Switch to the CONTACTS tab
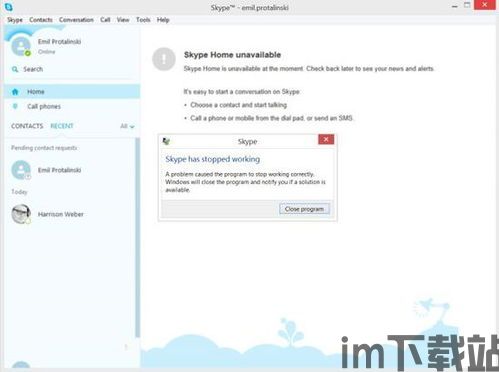499x372 pixels. [27, 126]
